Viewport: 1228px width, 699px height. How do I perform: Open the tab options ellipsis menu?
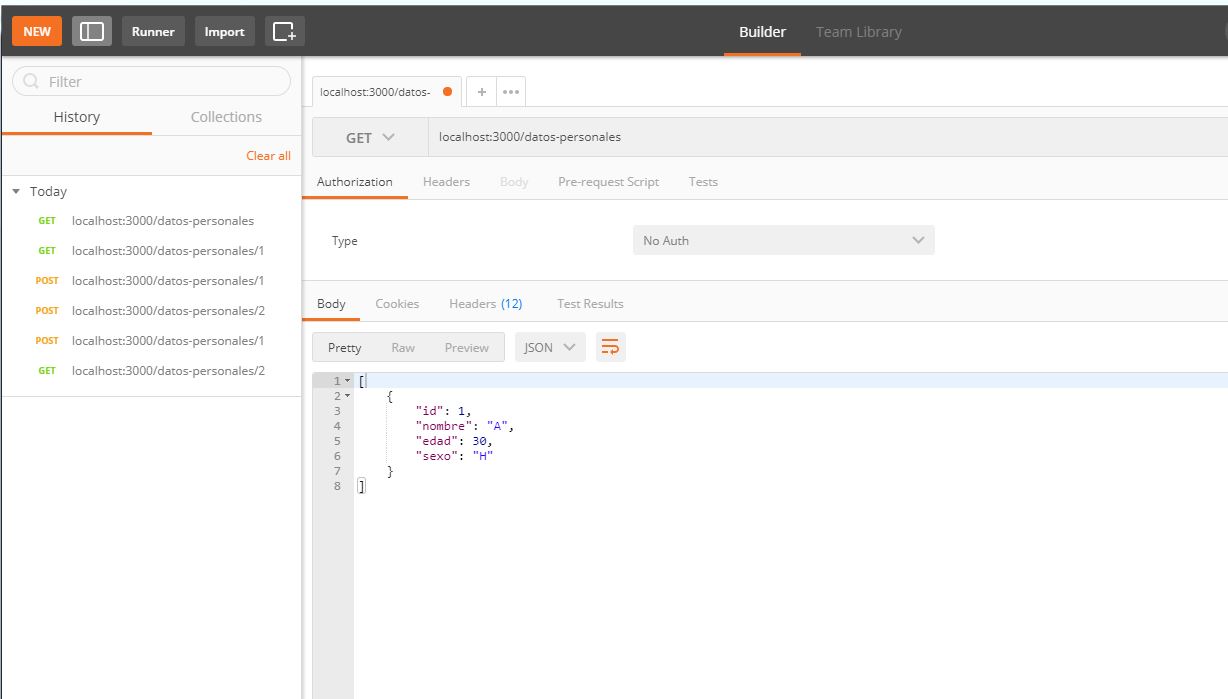pos(511,92)
